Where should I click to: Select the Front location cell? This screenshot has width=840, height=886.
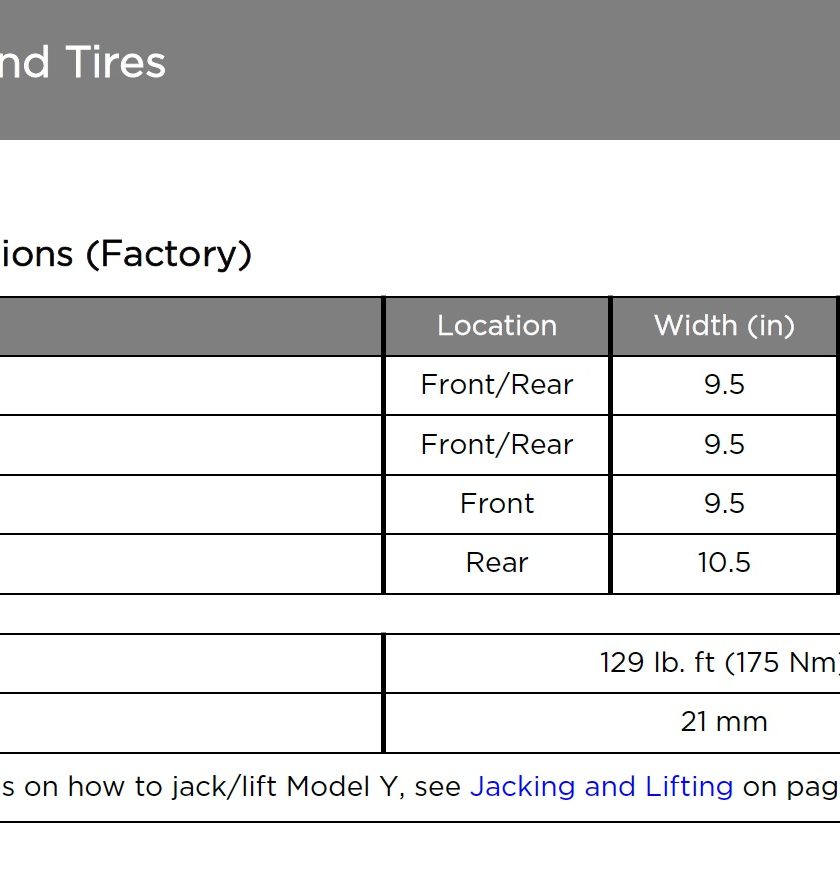tap(497, 504)
